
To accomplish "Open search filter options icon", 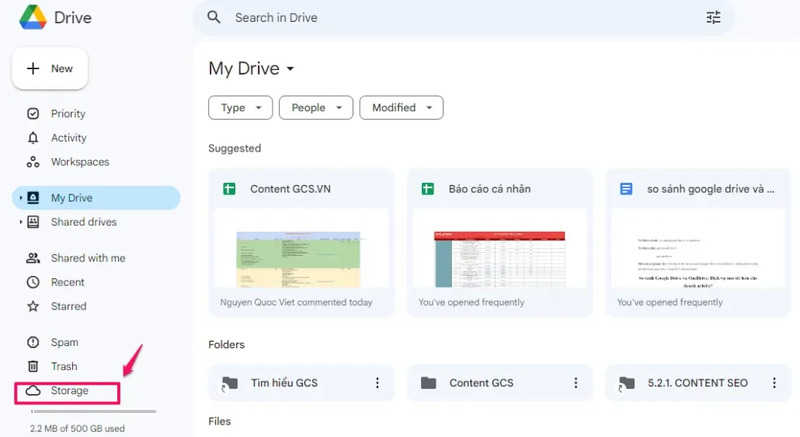I will click(713, 18).
